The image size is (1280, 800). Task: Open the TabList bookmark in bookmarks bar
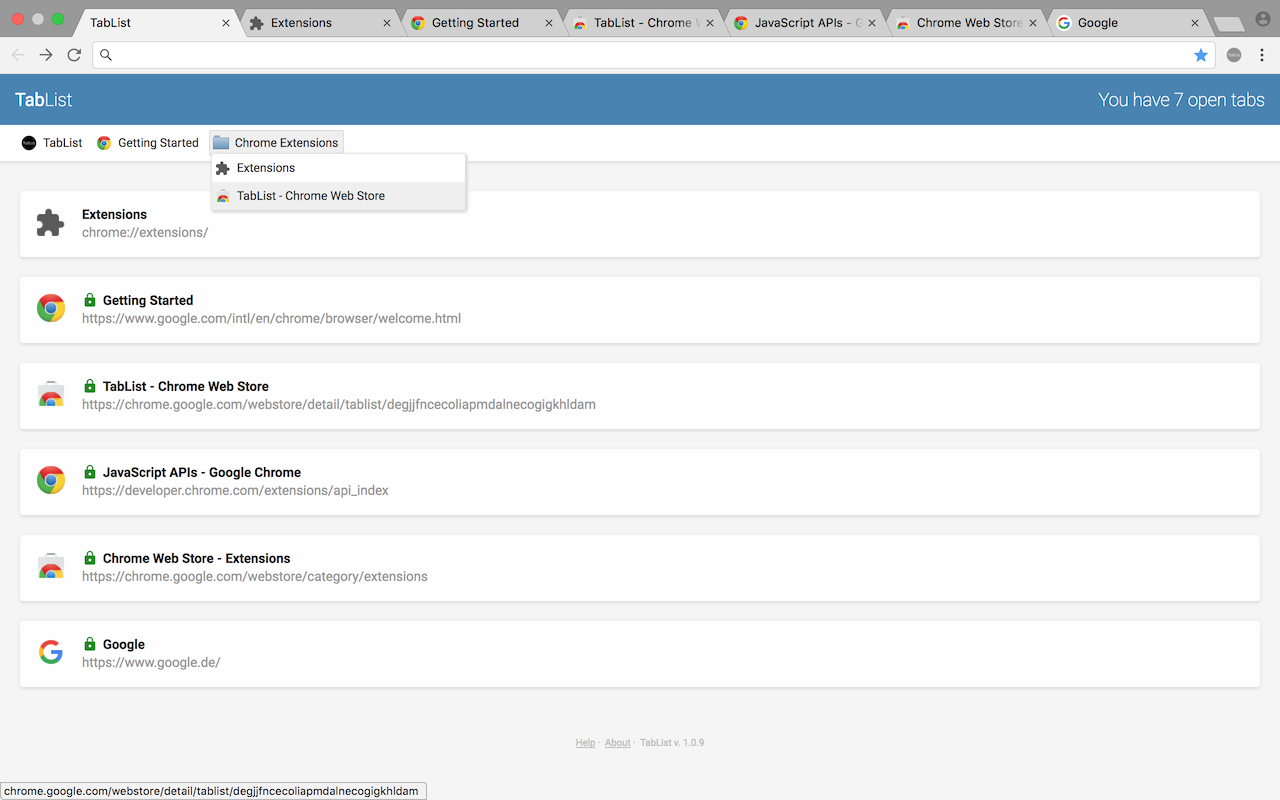point(52,143)
